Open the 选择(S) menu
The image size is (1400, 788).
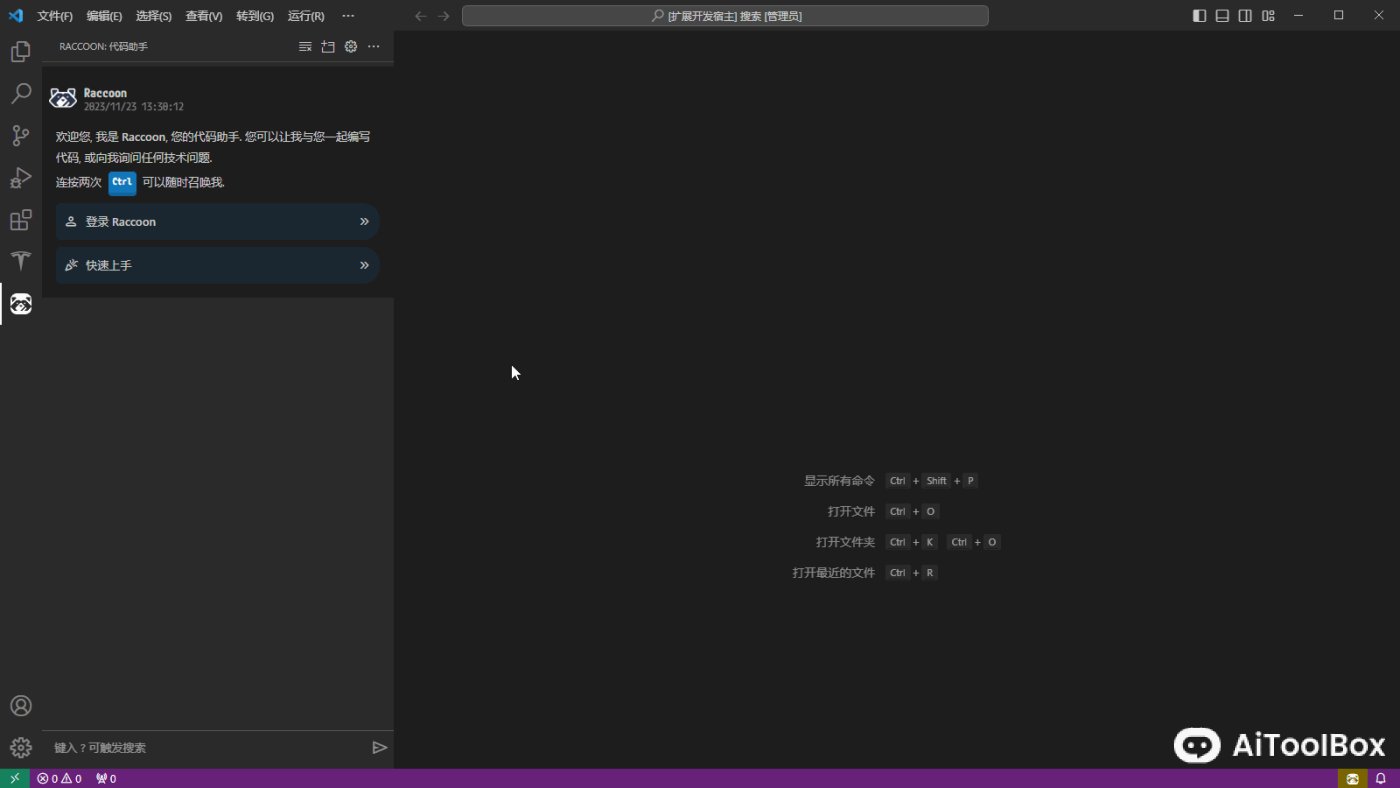point(154,16)
